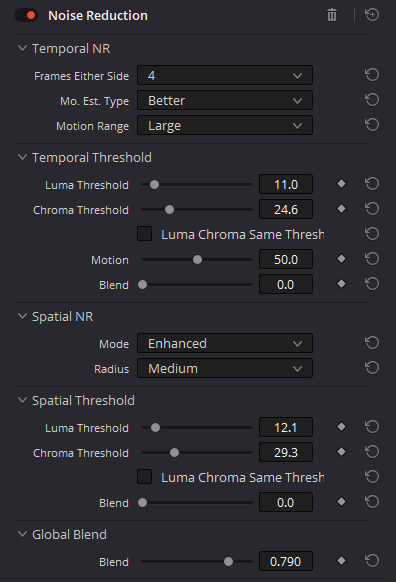Reset the Spatial Luma Threshold value
The width and height of the screenshot is (396, 582).
[372, 427]
